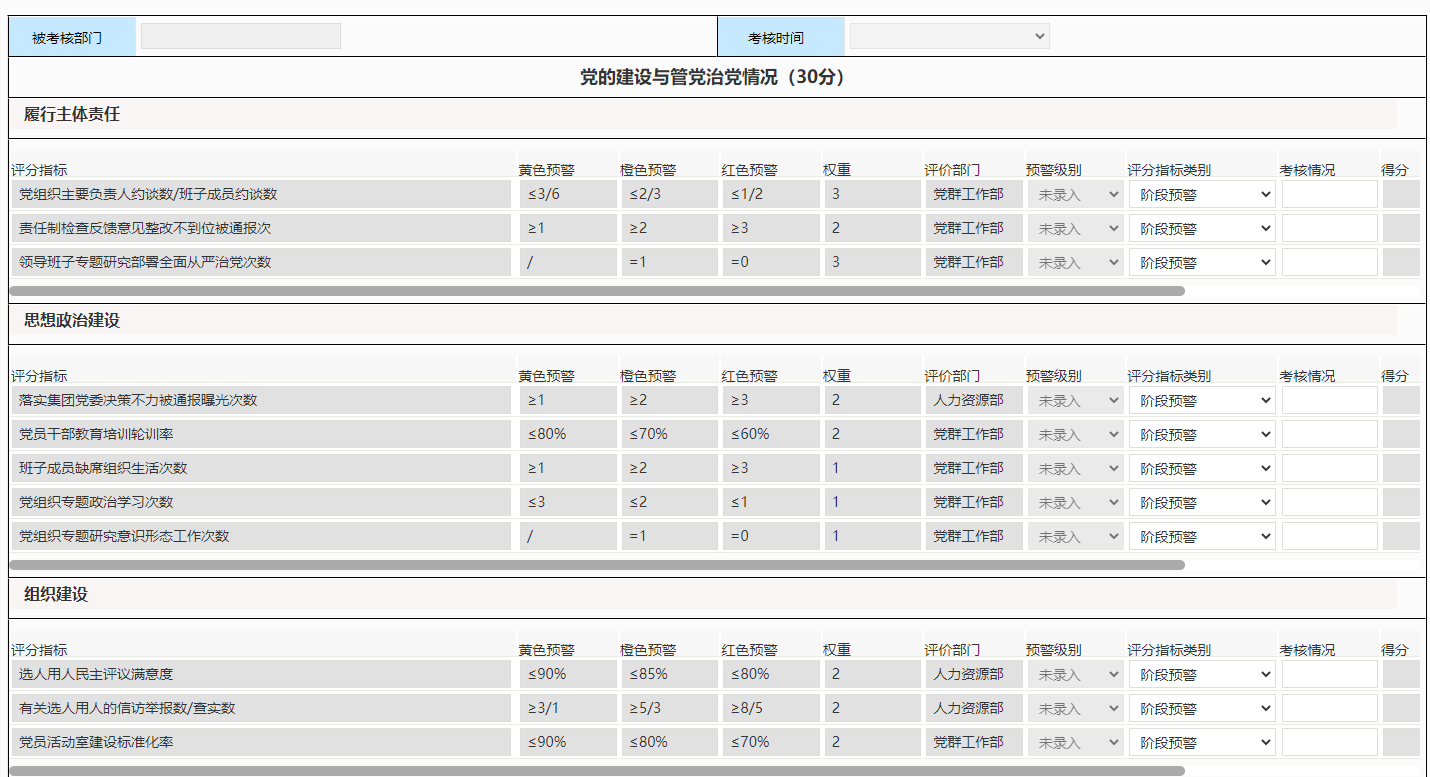Click horizontal scrollbar under 履行主体责任 table
Screen dimensions: 1430x777
click(596, 291)
